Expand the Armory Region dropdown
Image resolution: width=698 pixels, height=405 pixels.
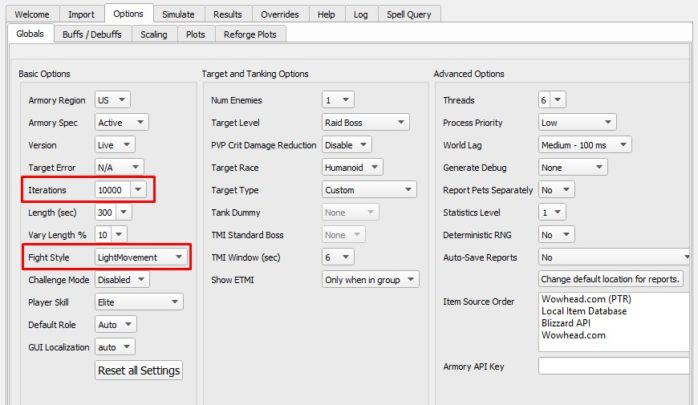(x=112, y=100)
